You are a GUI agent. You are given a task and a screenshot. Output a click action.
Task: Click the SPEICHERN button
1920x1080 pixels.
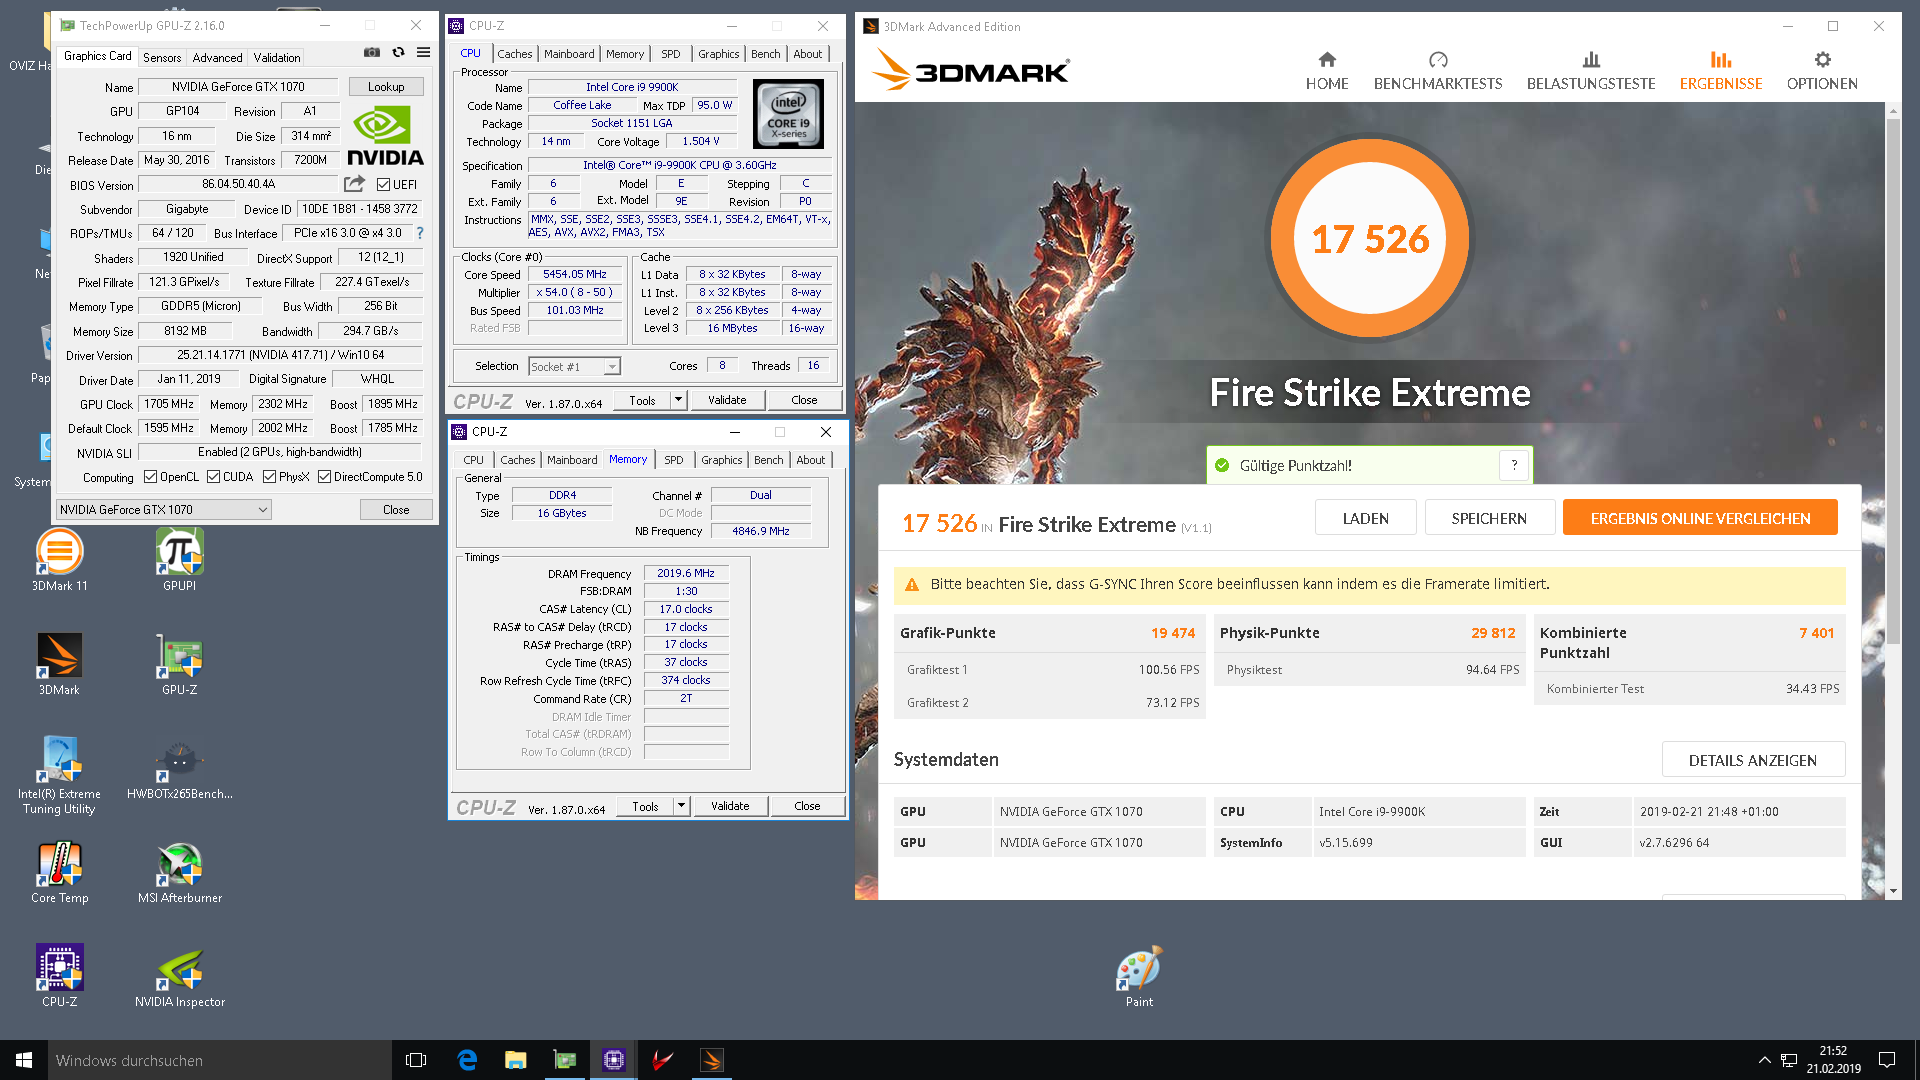click(1489, 518)
